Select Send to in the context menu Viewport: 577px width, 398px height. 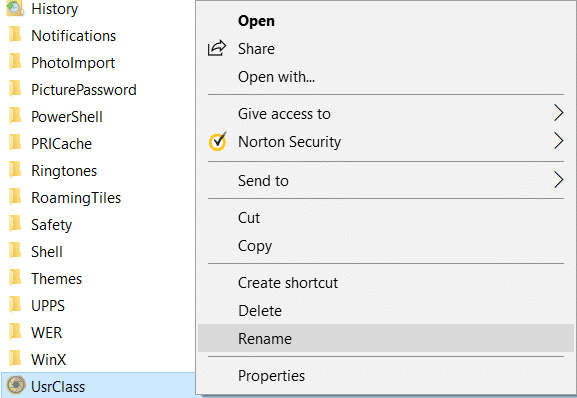click(x=386, y=181)
